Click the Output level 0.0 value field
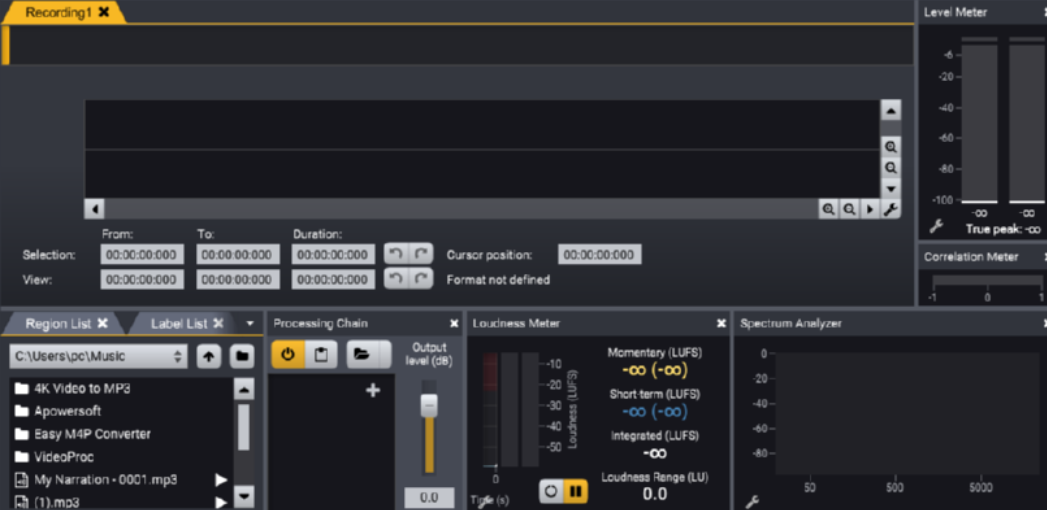 [429, 498]
